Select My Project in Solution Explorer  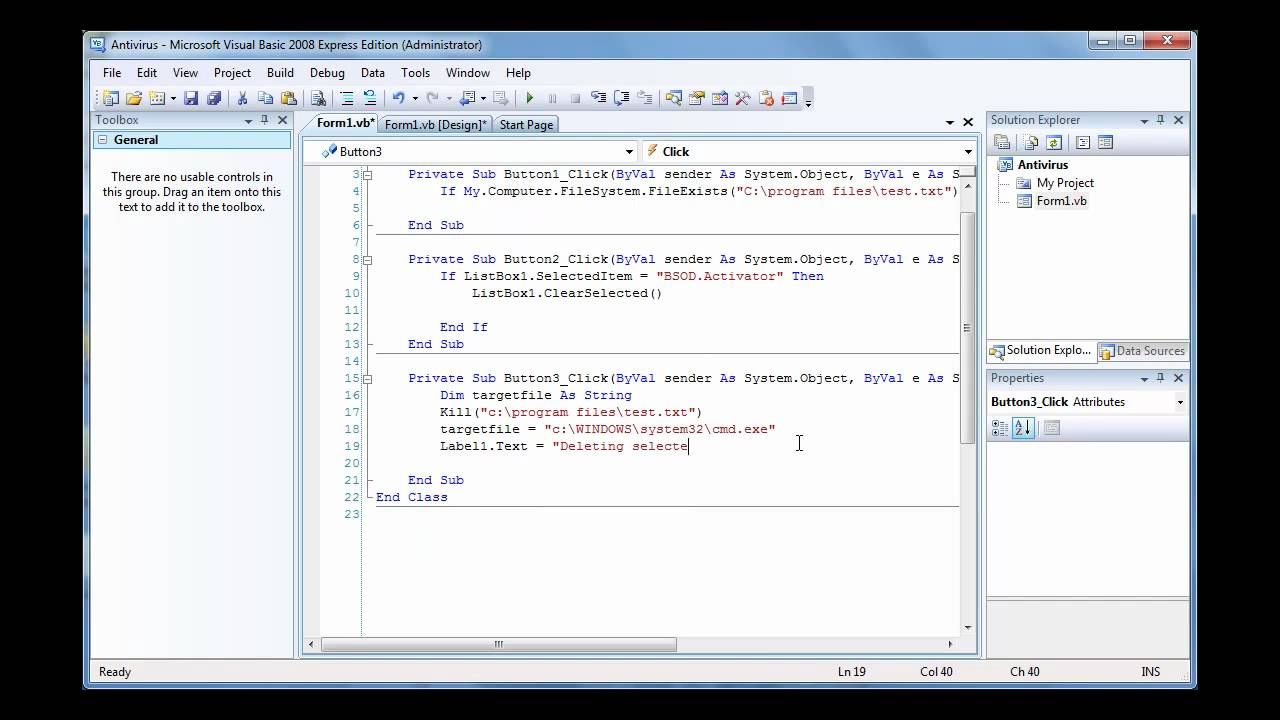pyautogui.click(x=1065, y=183)
